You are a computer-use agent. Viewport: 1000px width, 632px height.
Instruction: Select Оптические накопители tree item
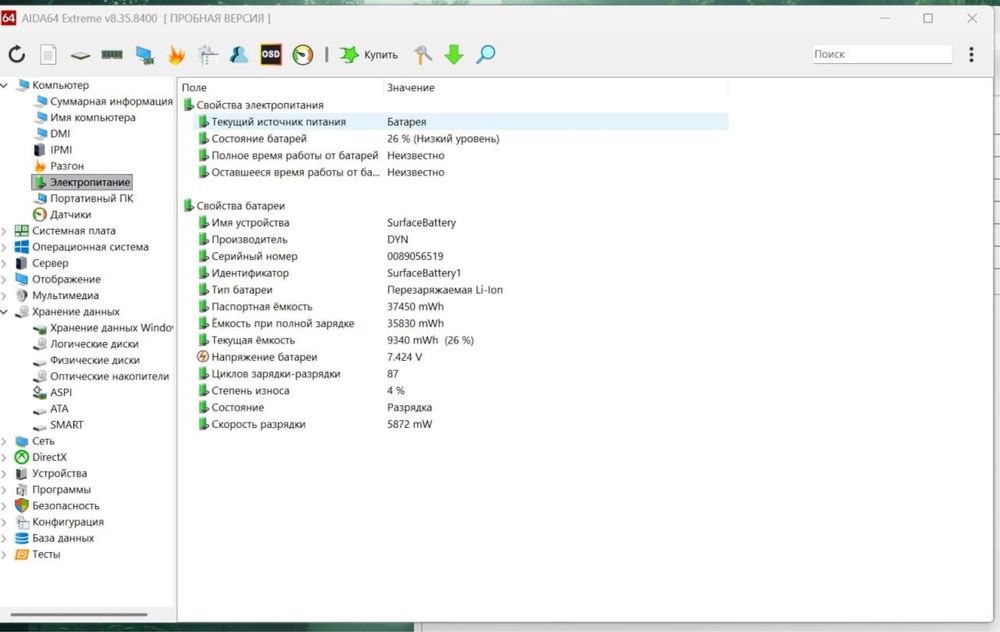click(x=110, y=376)
